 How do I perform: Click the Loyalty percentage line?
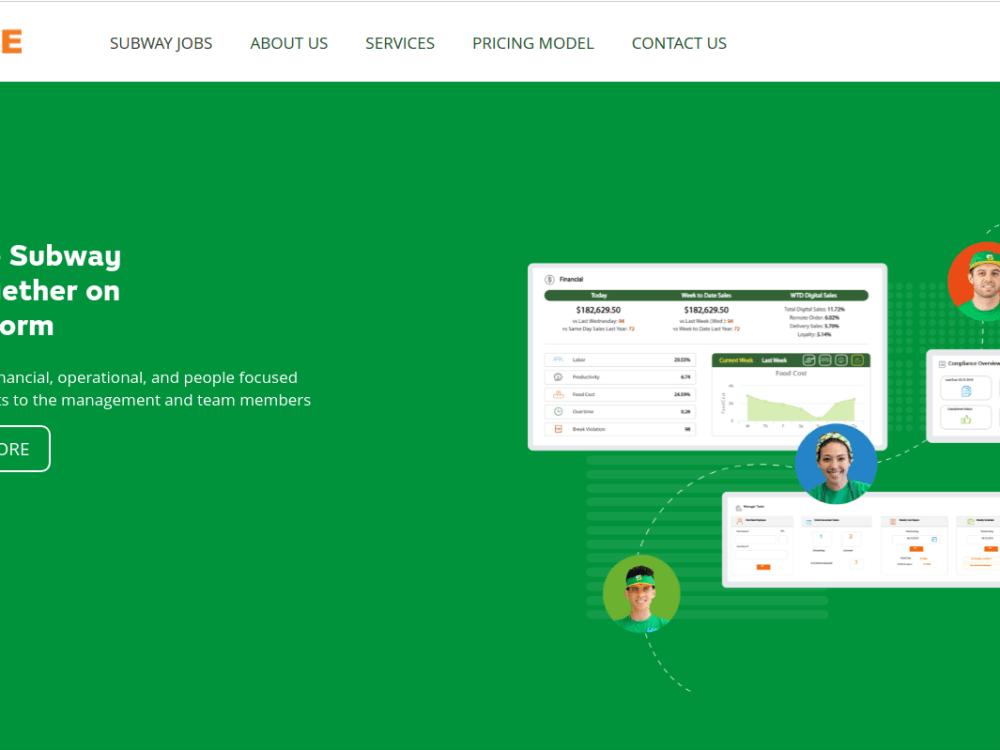814,334
